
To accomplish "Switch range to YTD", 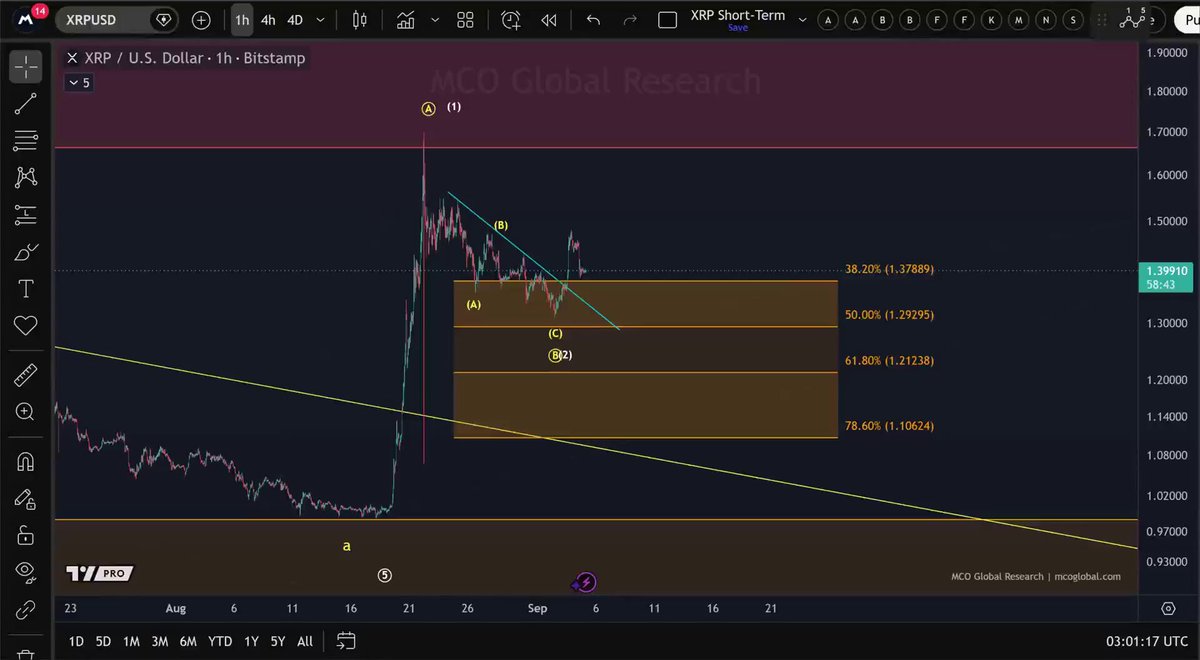I will (220, 641).
